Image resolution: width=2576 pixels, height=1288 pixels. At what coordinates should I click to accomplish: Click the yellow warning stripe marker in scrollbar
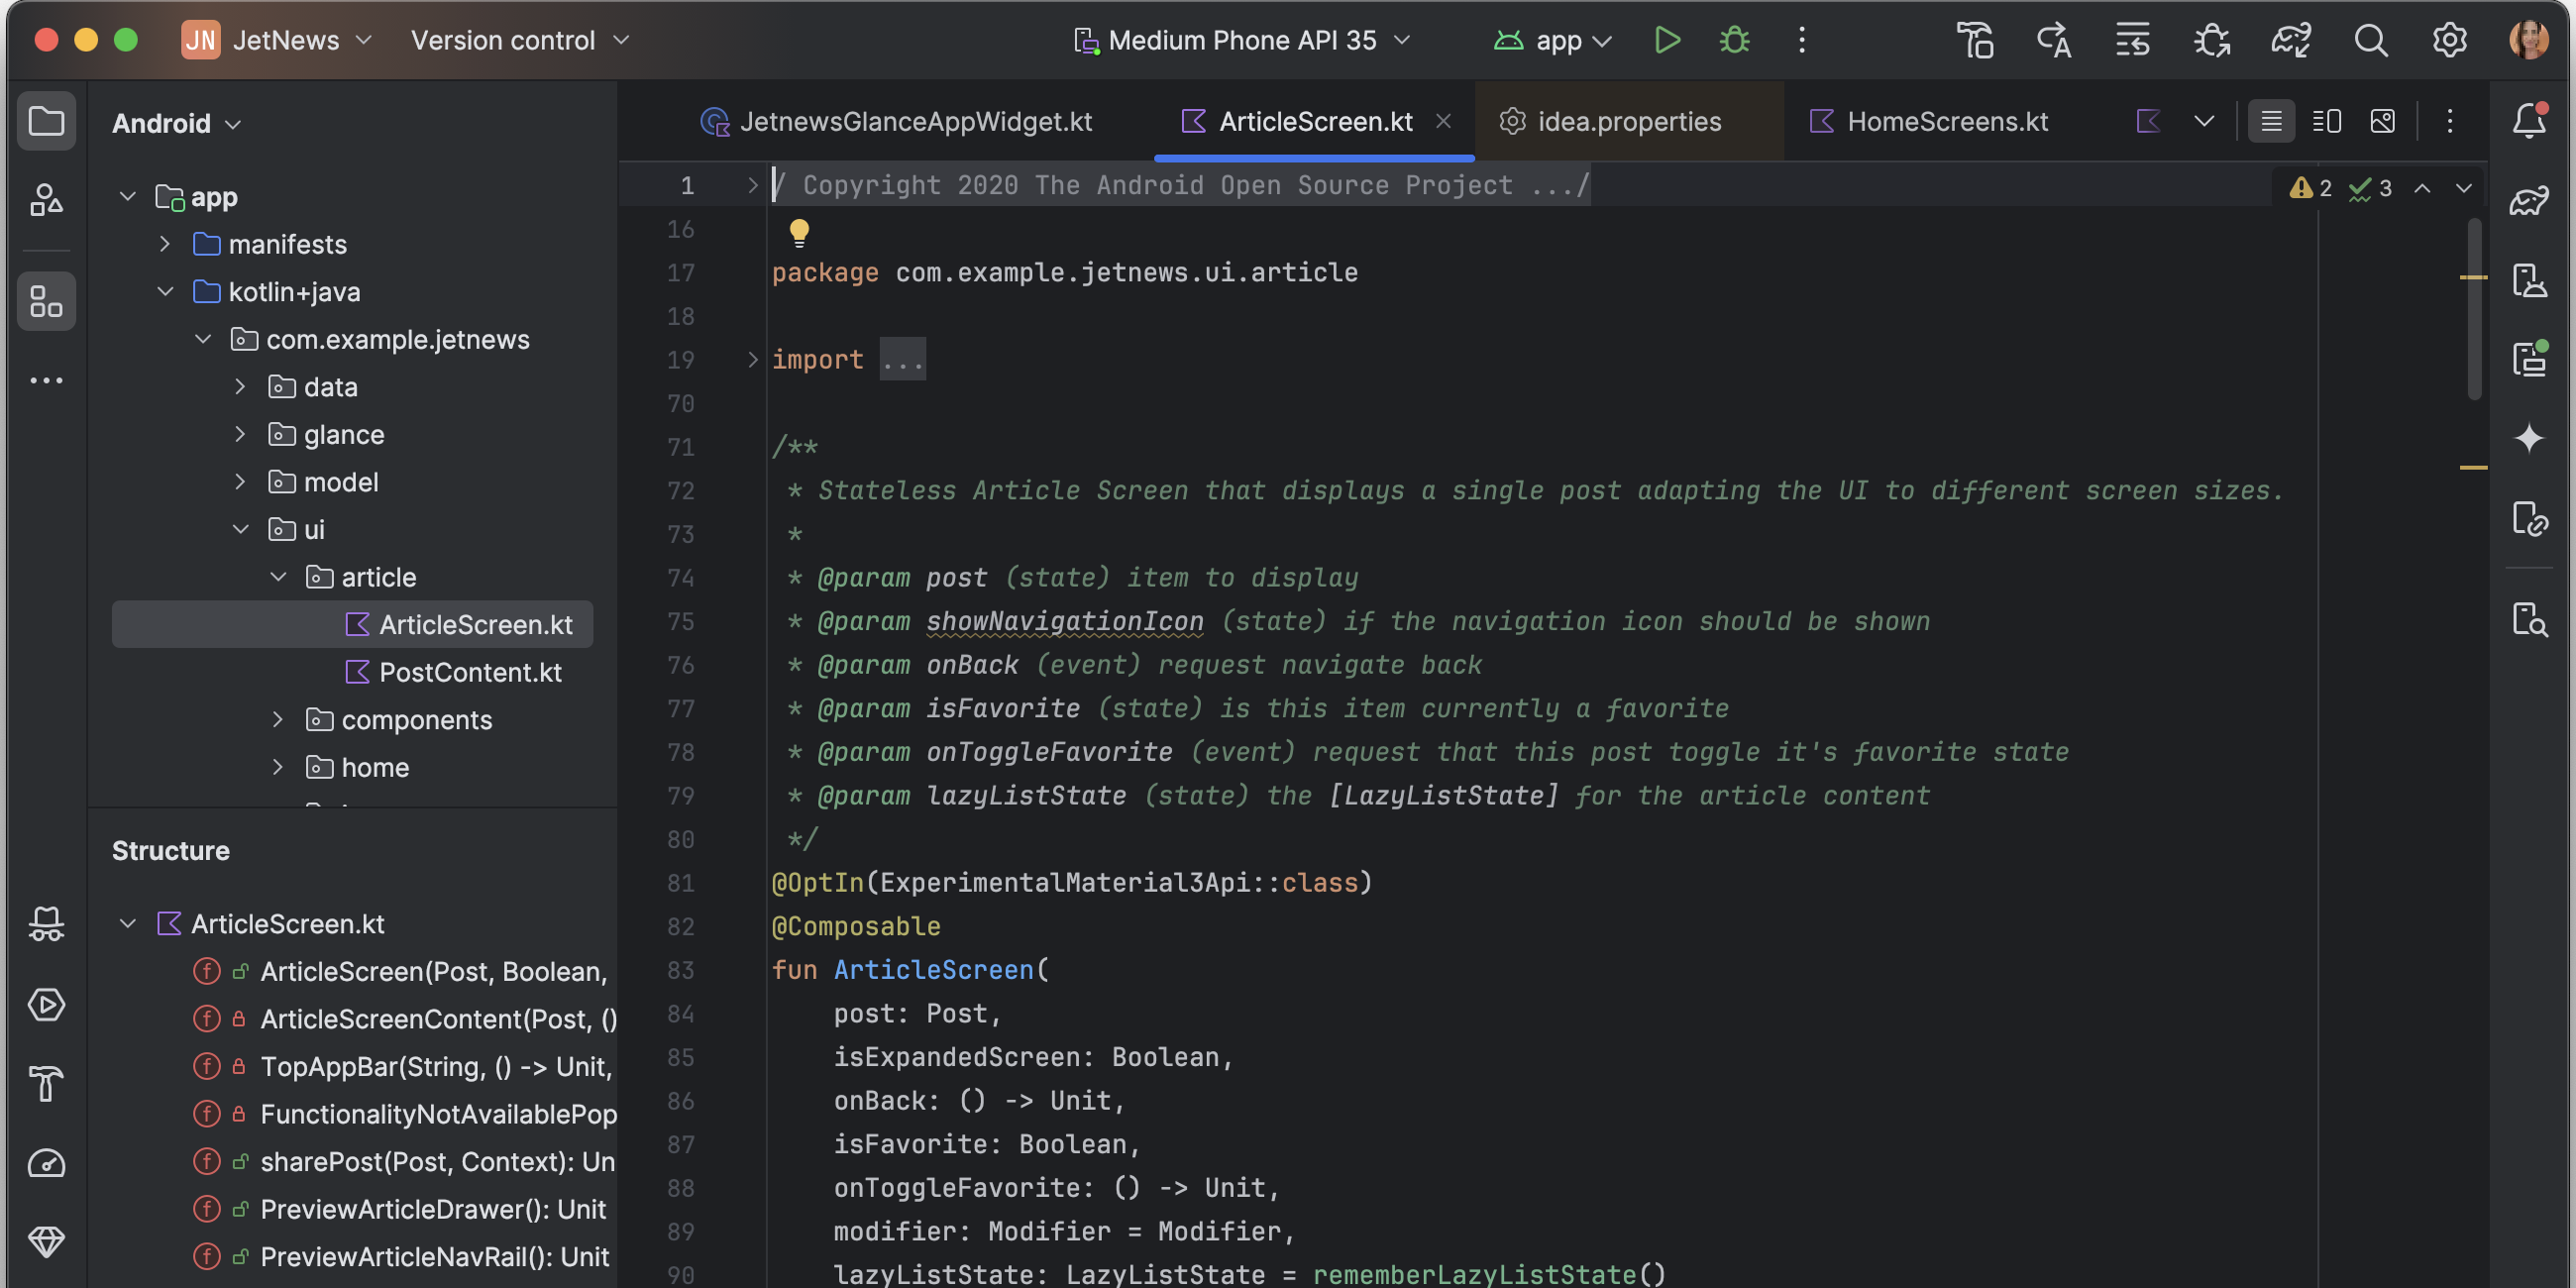[x=2472, y=277]
